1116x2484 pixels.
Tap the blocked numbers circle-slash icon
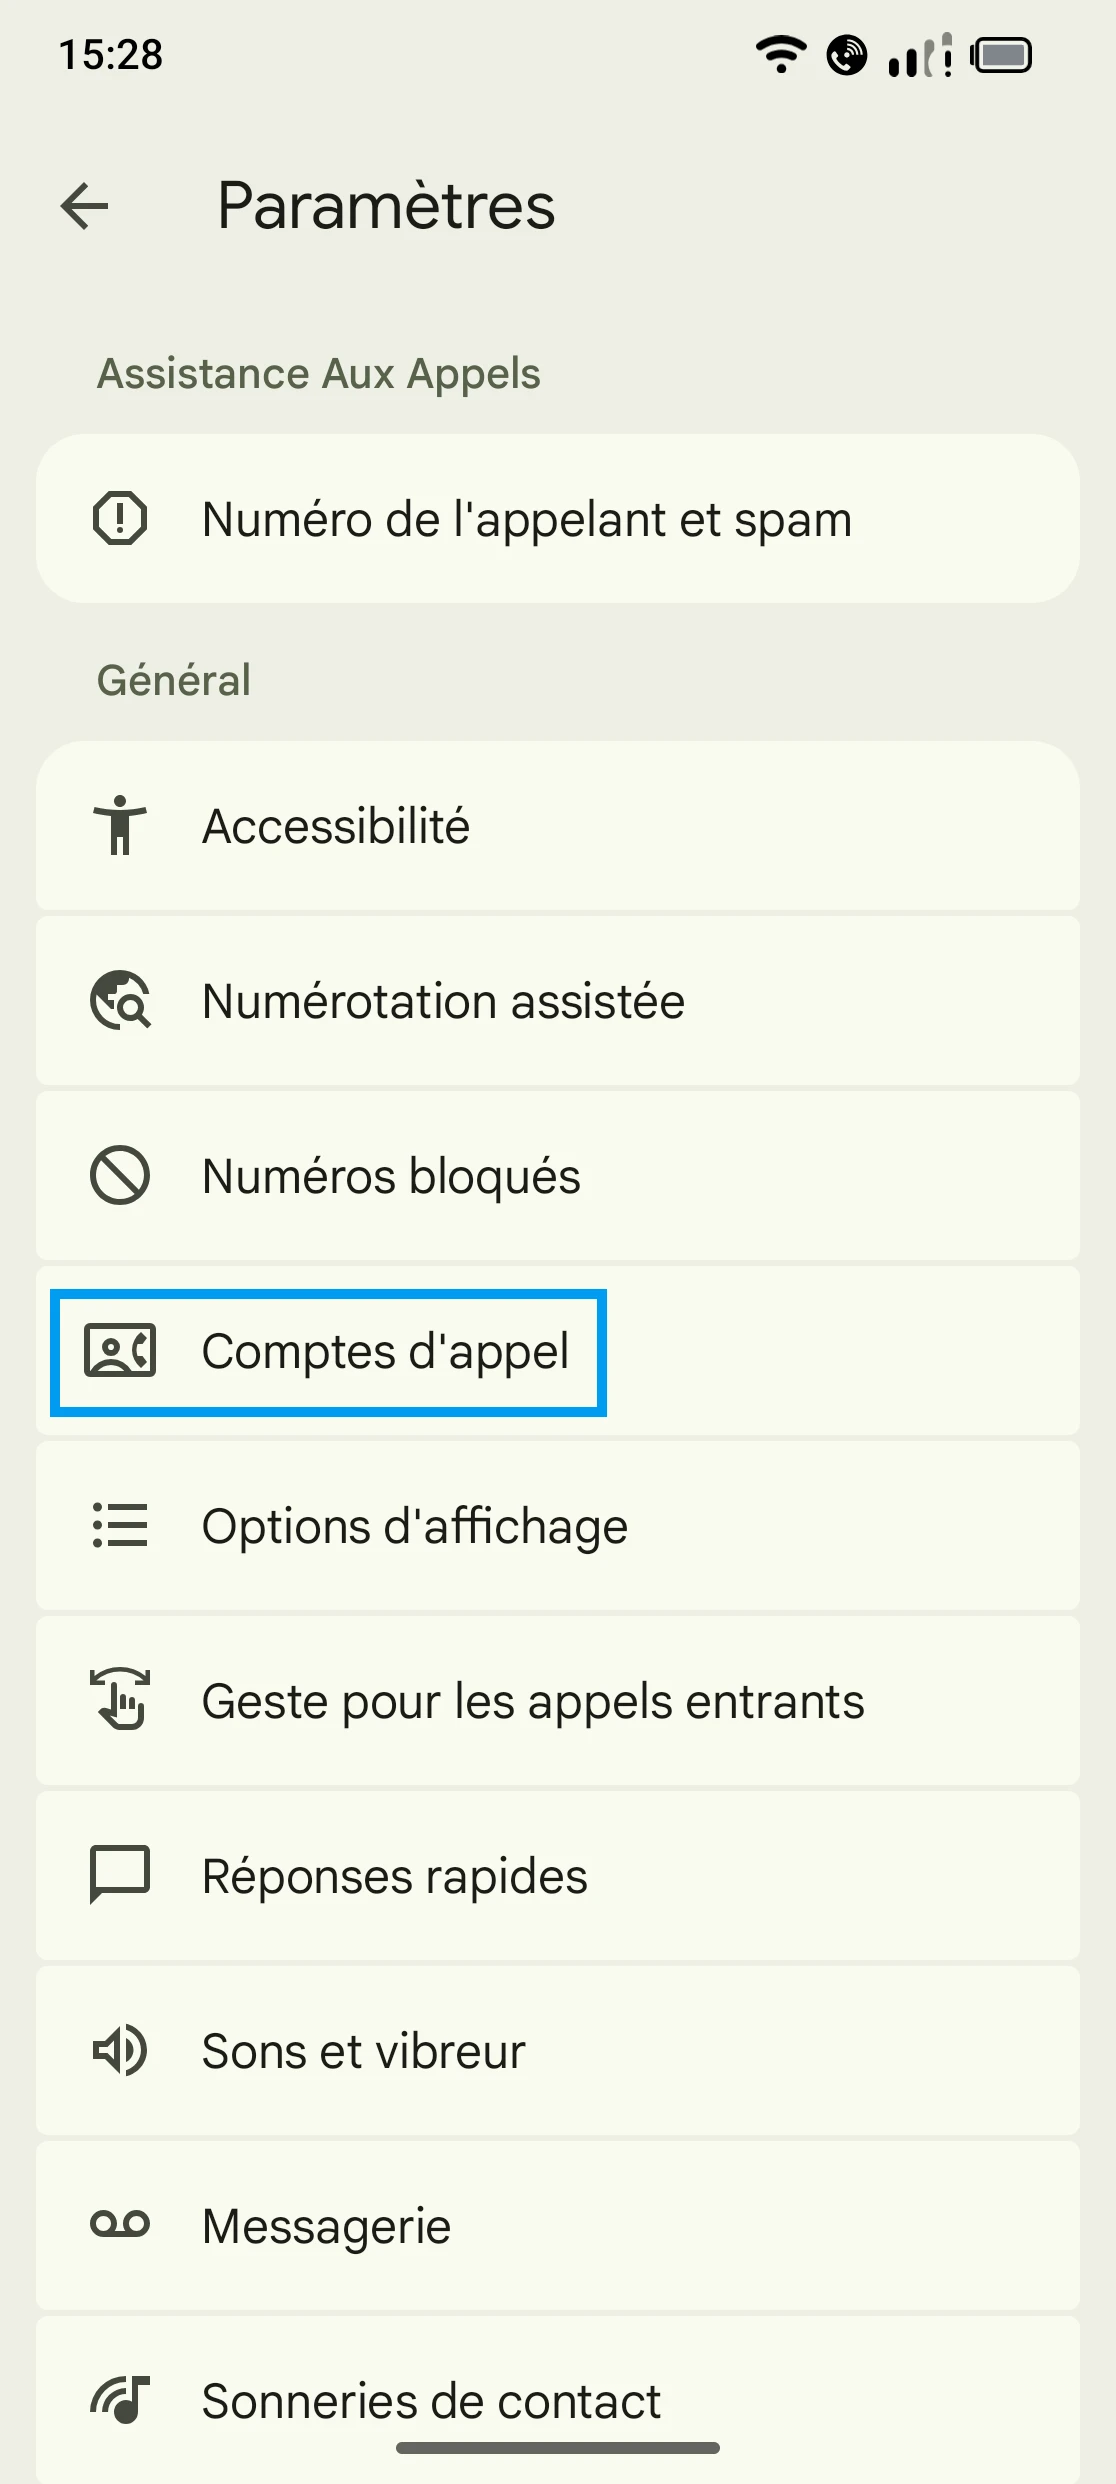tap(120, 1175)
